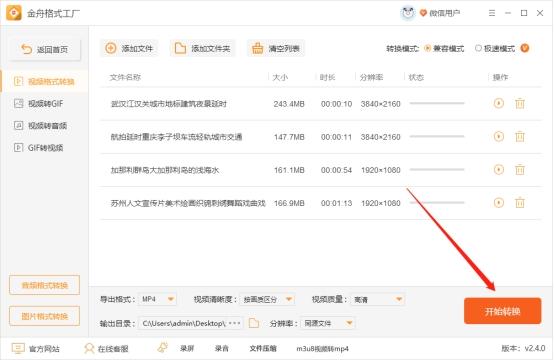Delete the 武汉江汉关 video row
The width and height of the screenshot is (554, 360).
pos(520,104)
